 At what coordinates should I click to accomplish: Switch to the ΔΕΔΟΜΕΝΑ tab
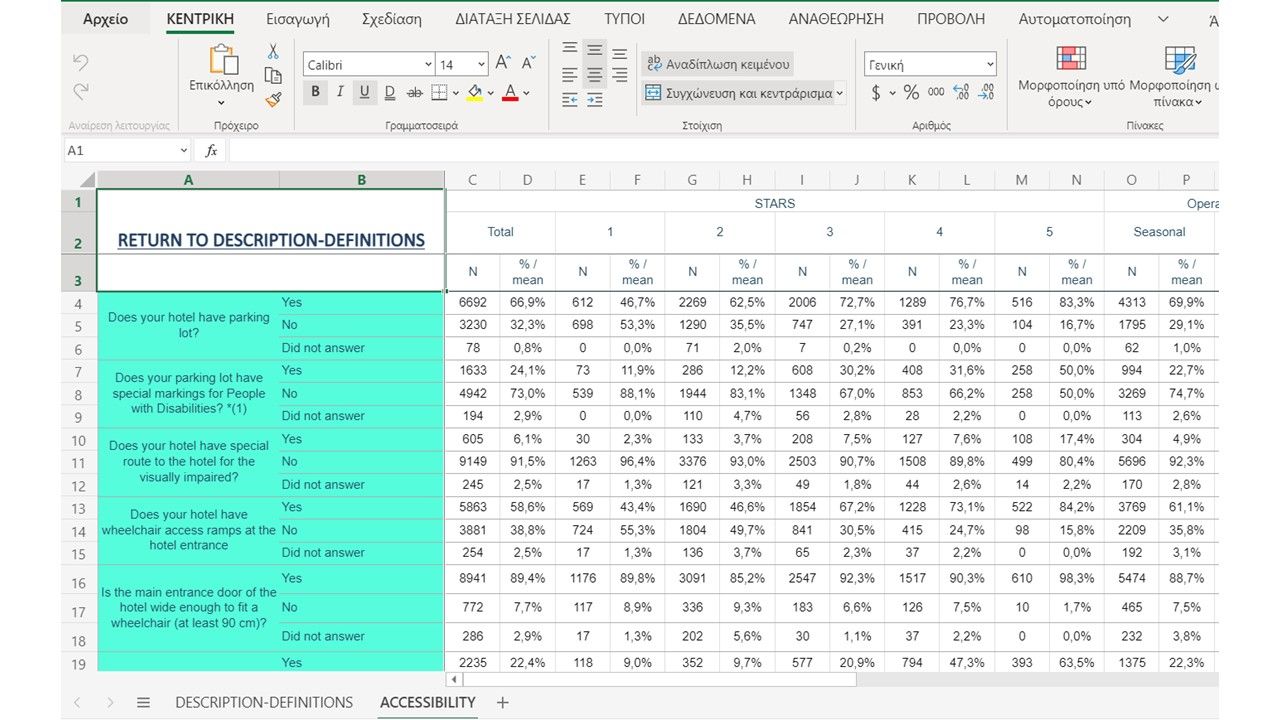click(x=717, y=19)
